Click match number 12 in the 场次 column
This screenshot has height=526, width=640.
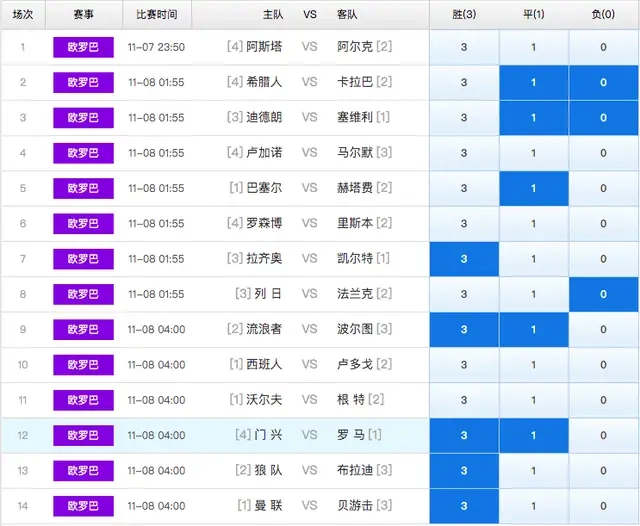23,435
